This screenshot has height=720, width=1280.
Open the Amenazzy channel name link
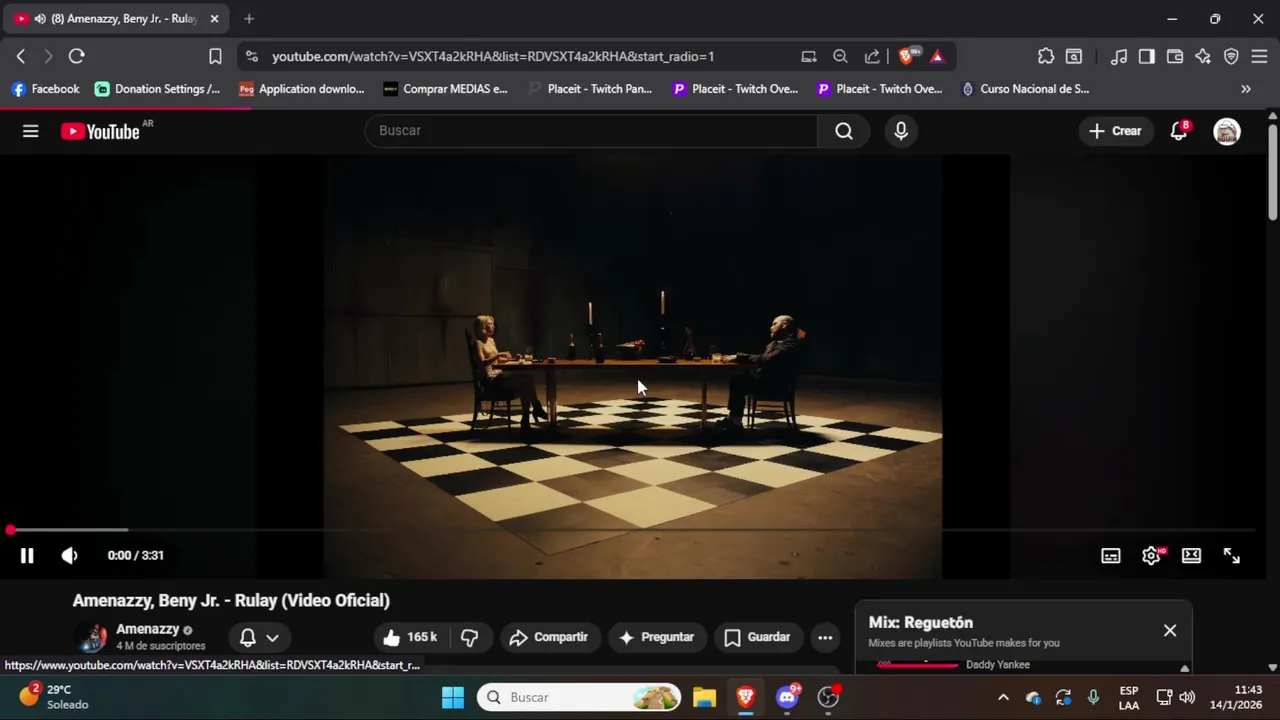click(148, 629)
